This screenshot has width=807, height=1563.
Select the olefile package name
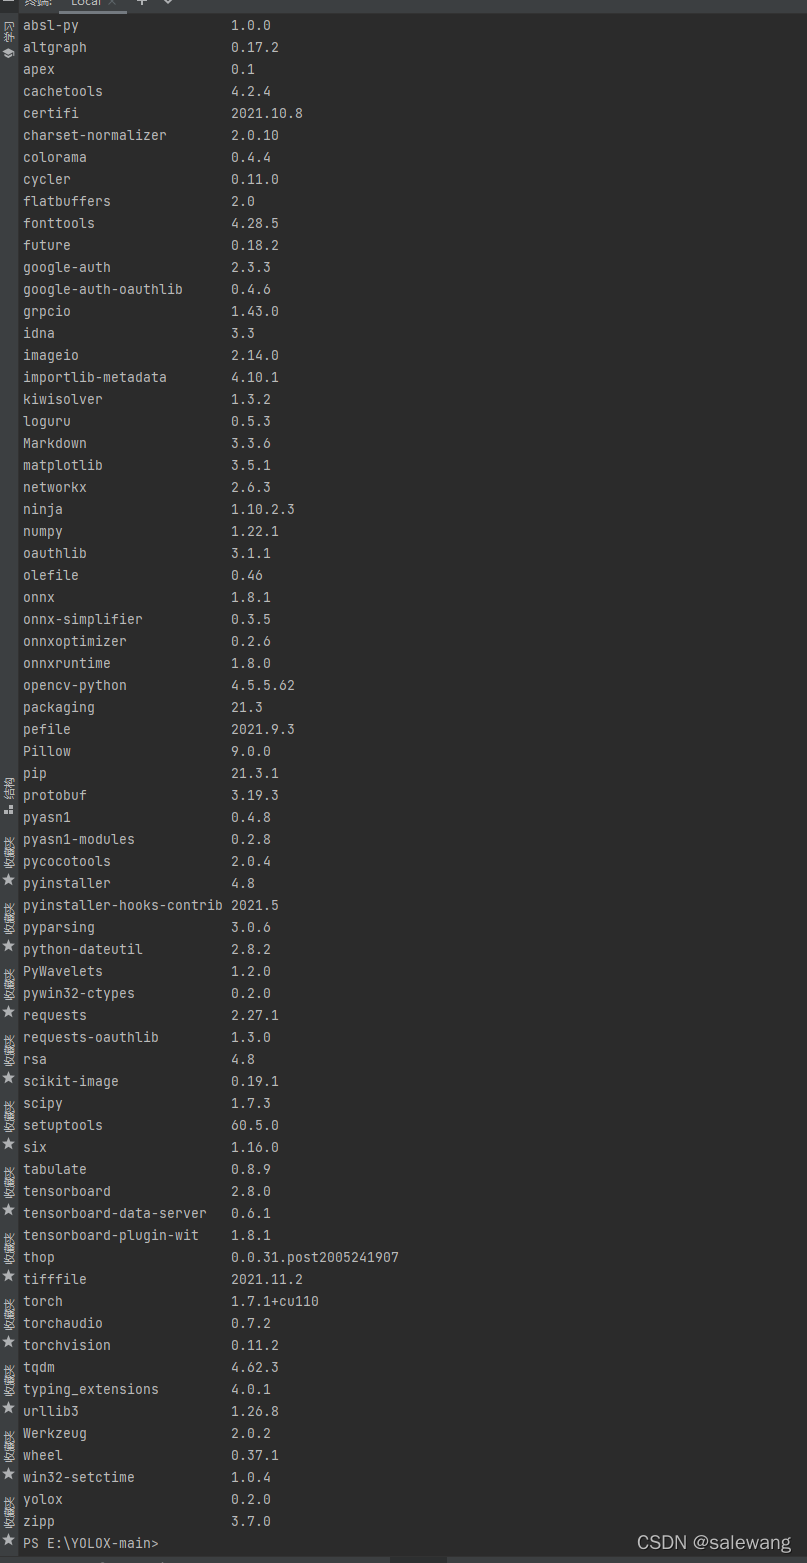(51, 575)
